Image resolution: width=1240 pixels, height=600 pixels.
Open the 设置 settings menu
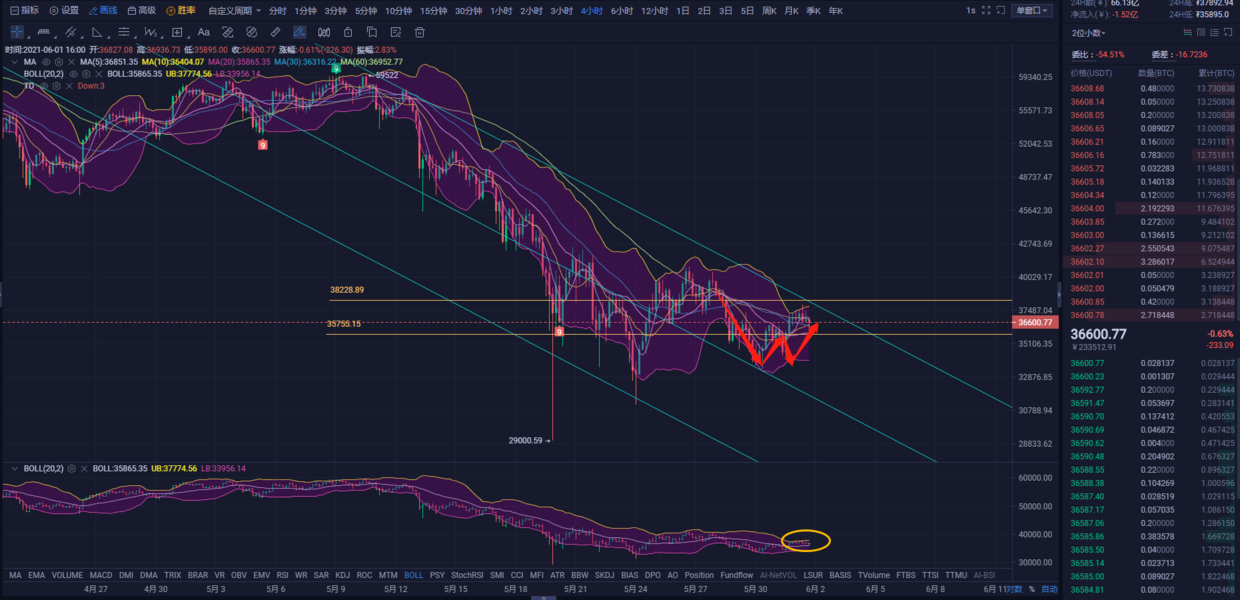pos(63,10)
